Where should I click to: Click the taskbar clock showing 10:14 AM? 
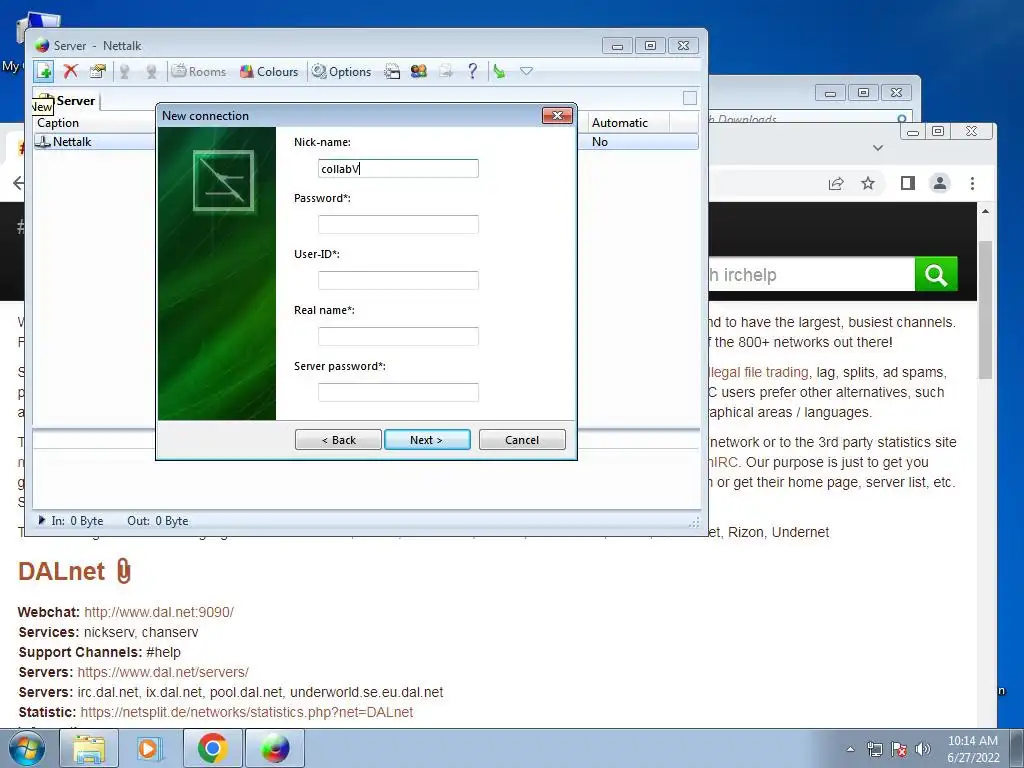click(973, 749)
